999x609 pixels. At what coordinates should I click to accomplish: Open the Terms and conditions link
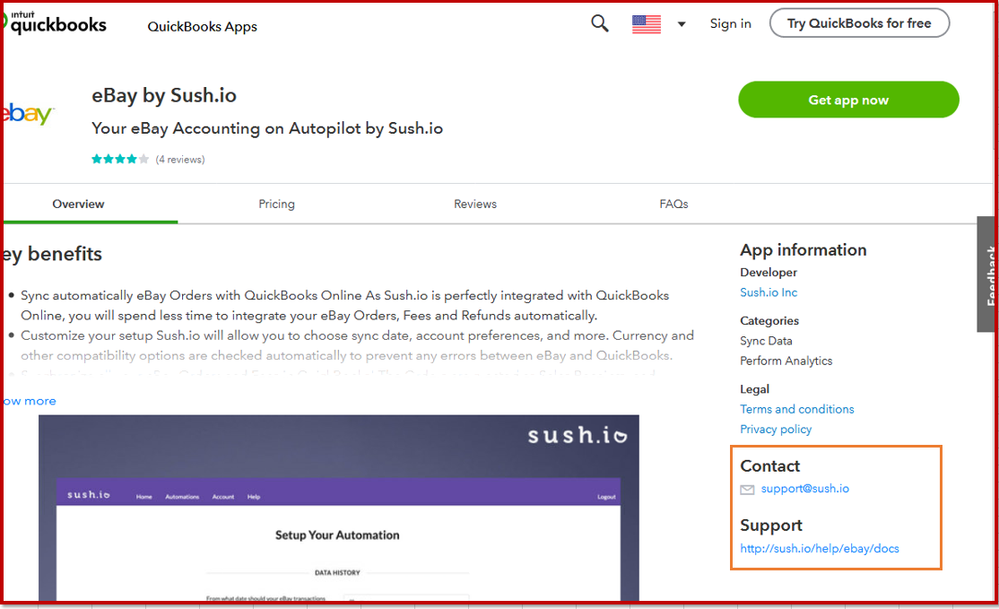tap(796, 408)
